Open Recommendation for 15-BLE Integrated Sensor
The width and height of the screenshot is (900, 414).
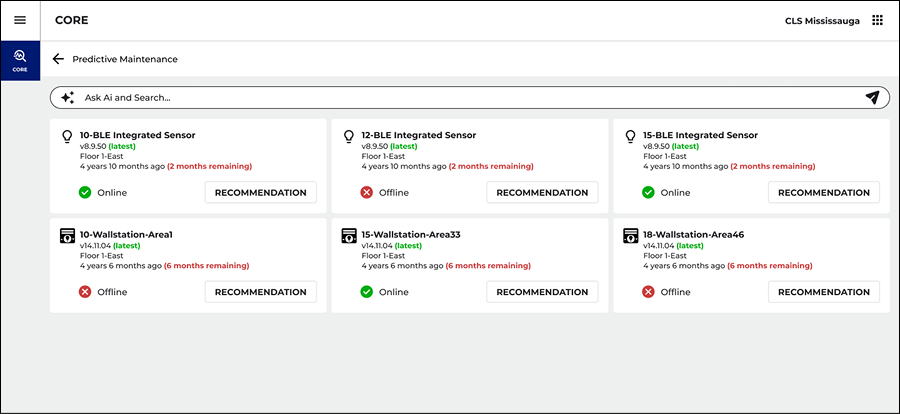click(824, 193)
